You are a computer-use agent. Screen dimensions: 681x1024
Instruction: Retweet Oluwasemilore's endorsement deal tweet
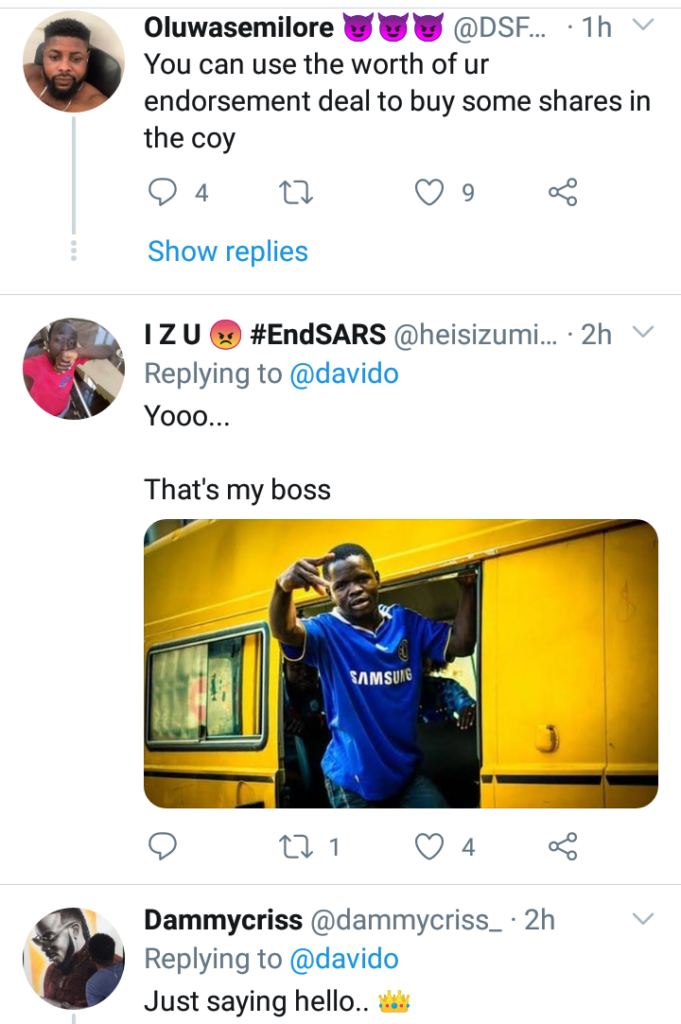pos(297,191)
